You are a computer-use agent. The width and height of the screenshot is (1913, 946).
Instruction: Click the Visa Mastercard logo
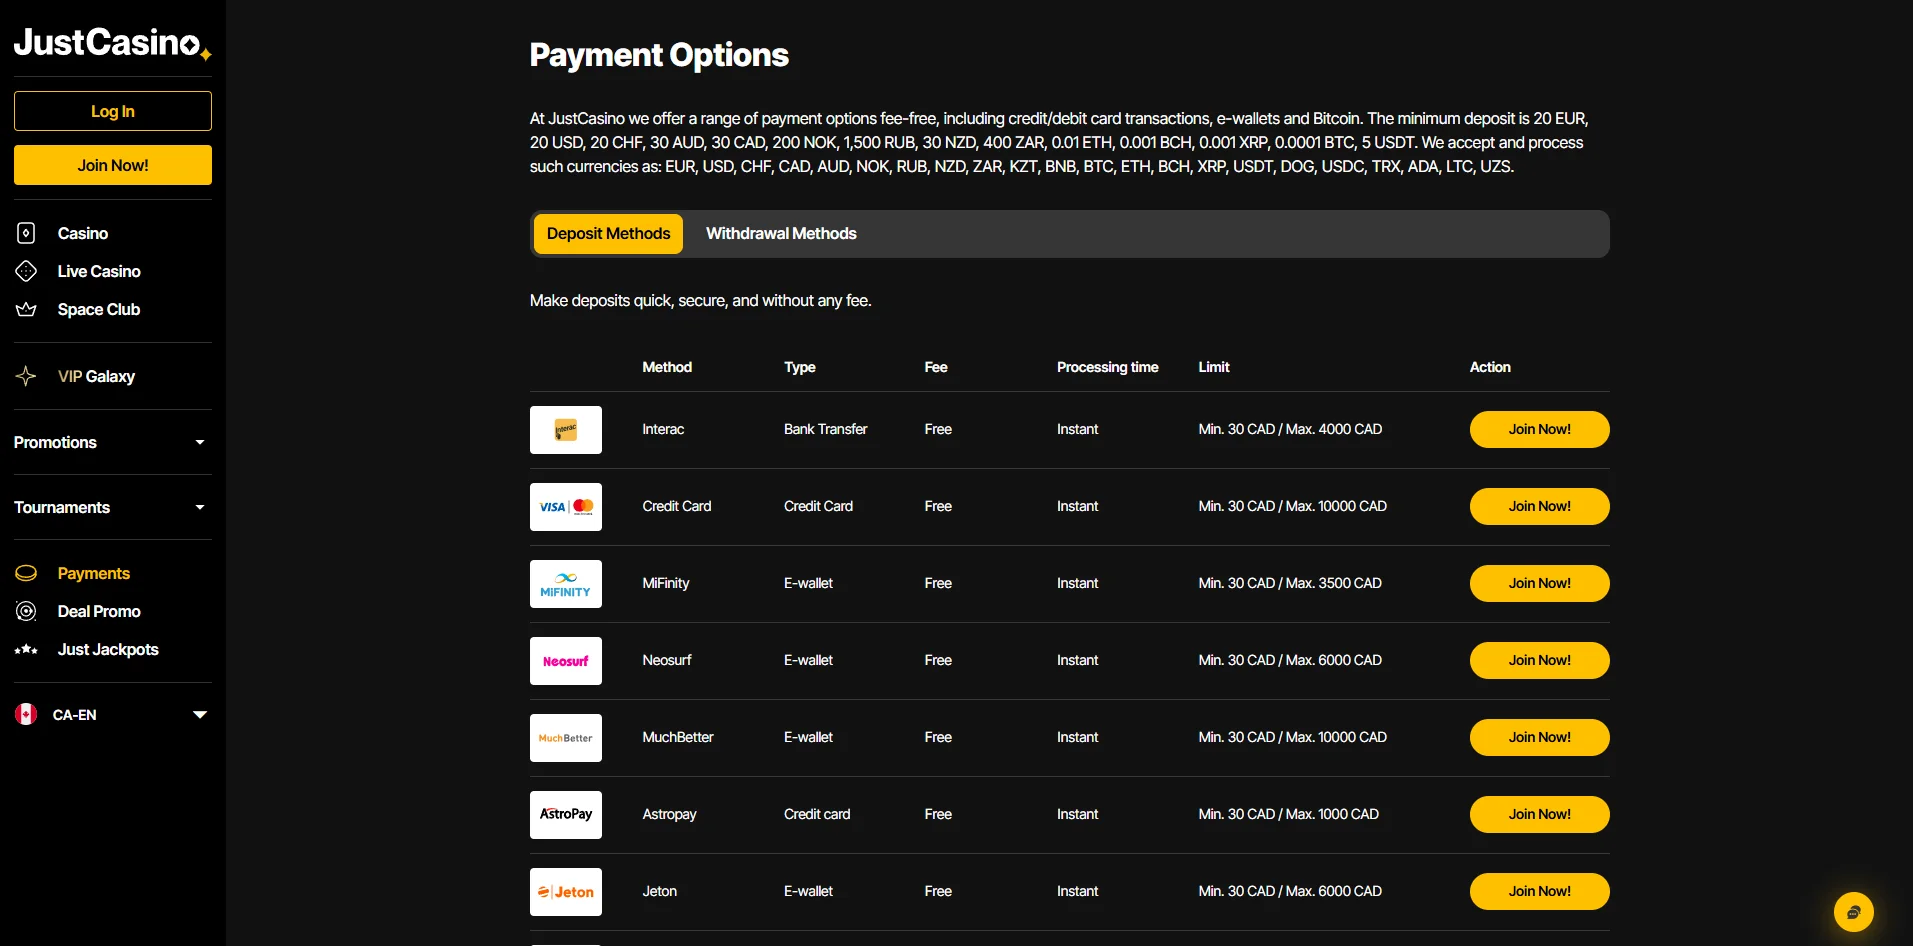(566, 507)
